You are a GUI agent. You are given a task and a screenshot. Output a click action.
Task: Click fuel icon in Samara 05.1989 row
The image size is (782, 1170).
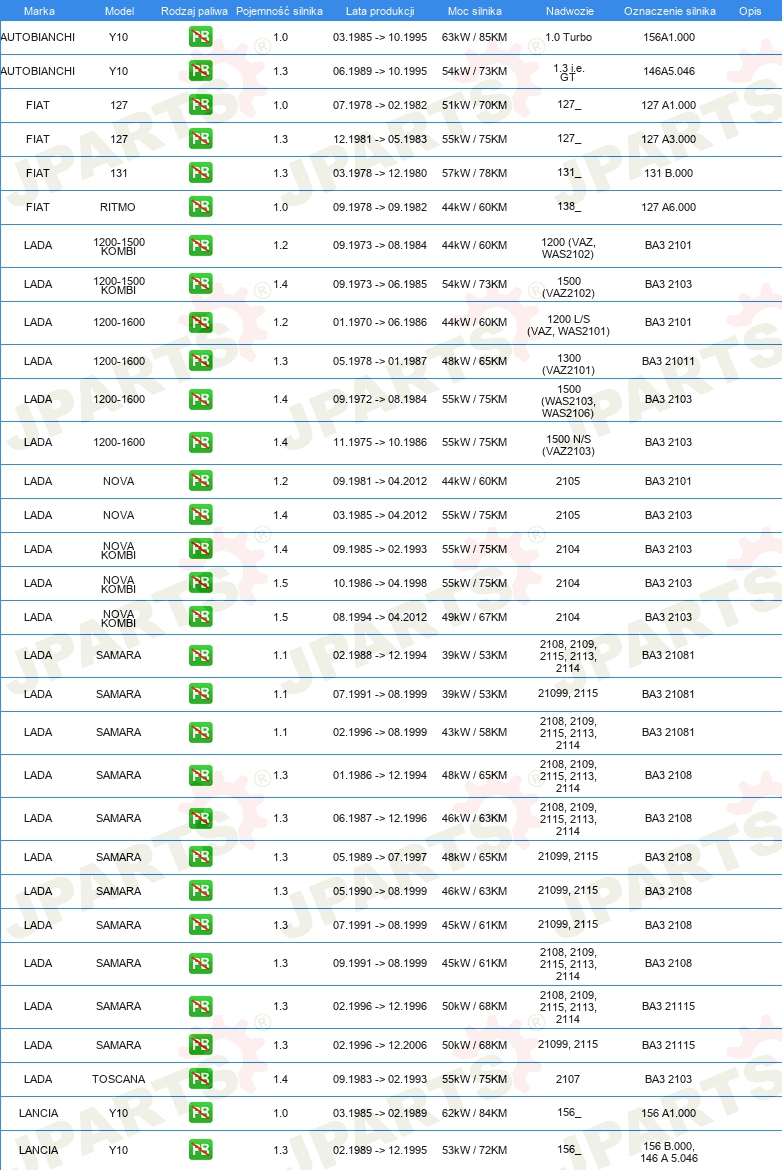[x=201, y=857]
